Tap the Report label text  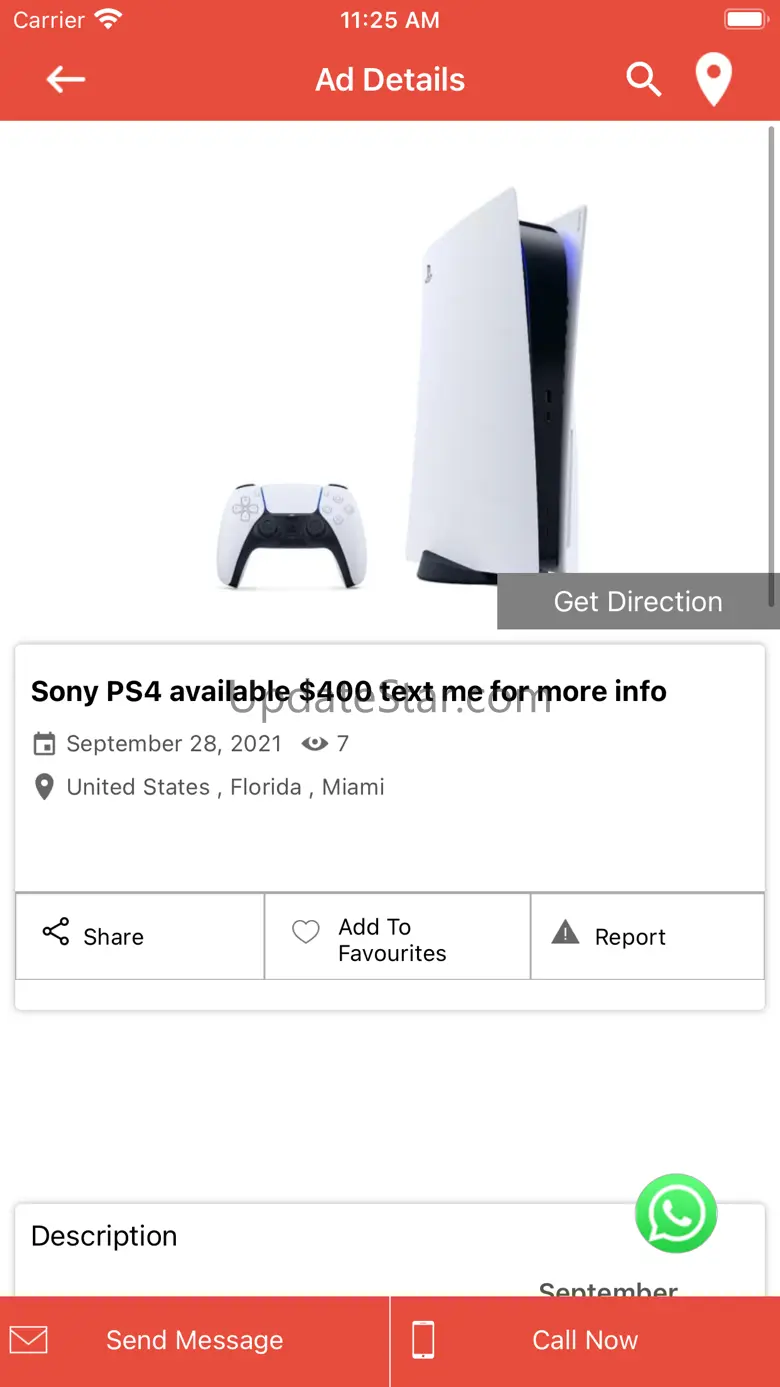(630, 937)
